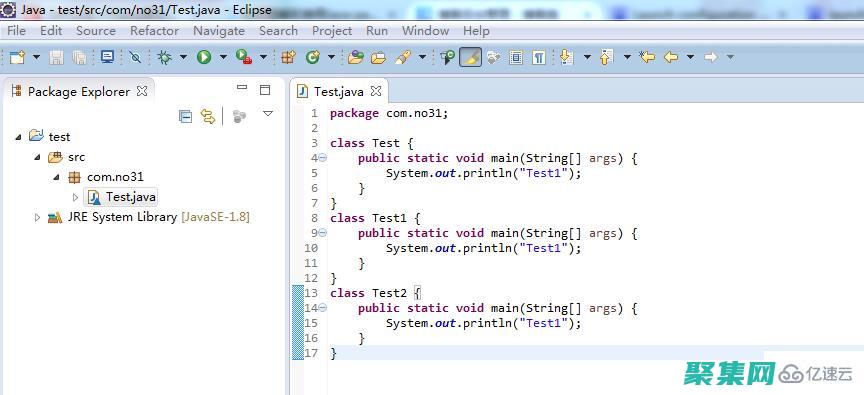Toggle Skip All Breakpoints
The width and height of the screenshot is (864, 395).
click(135, 57)
